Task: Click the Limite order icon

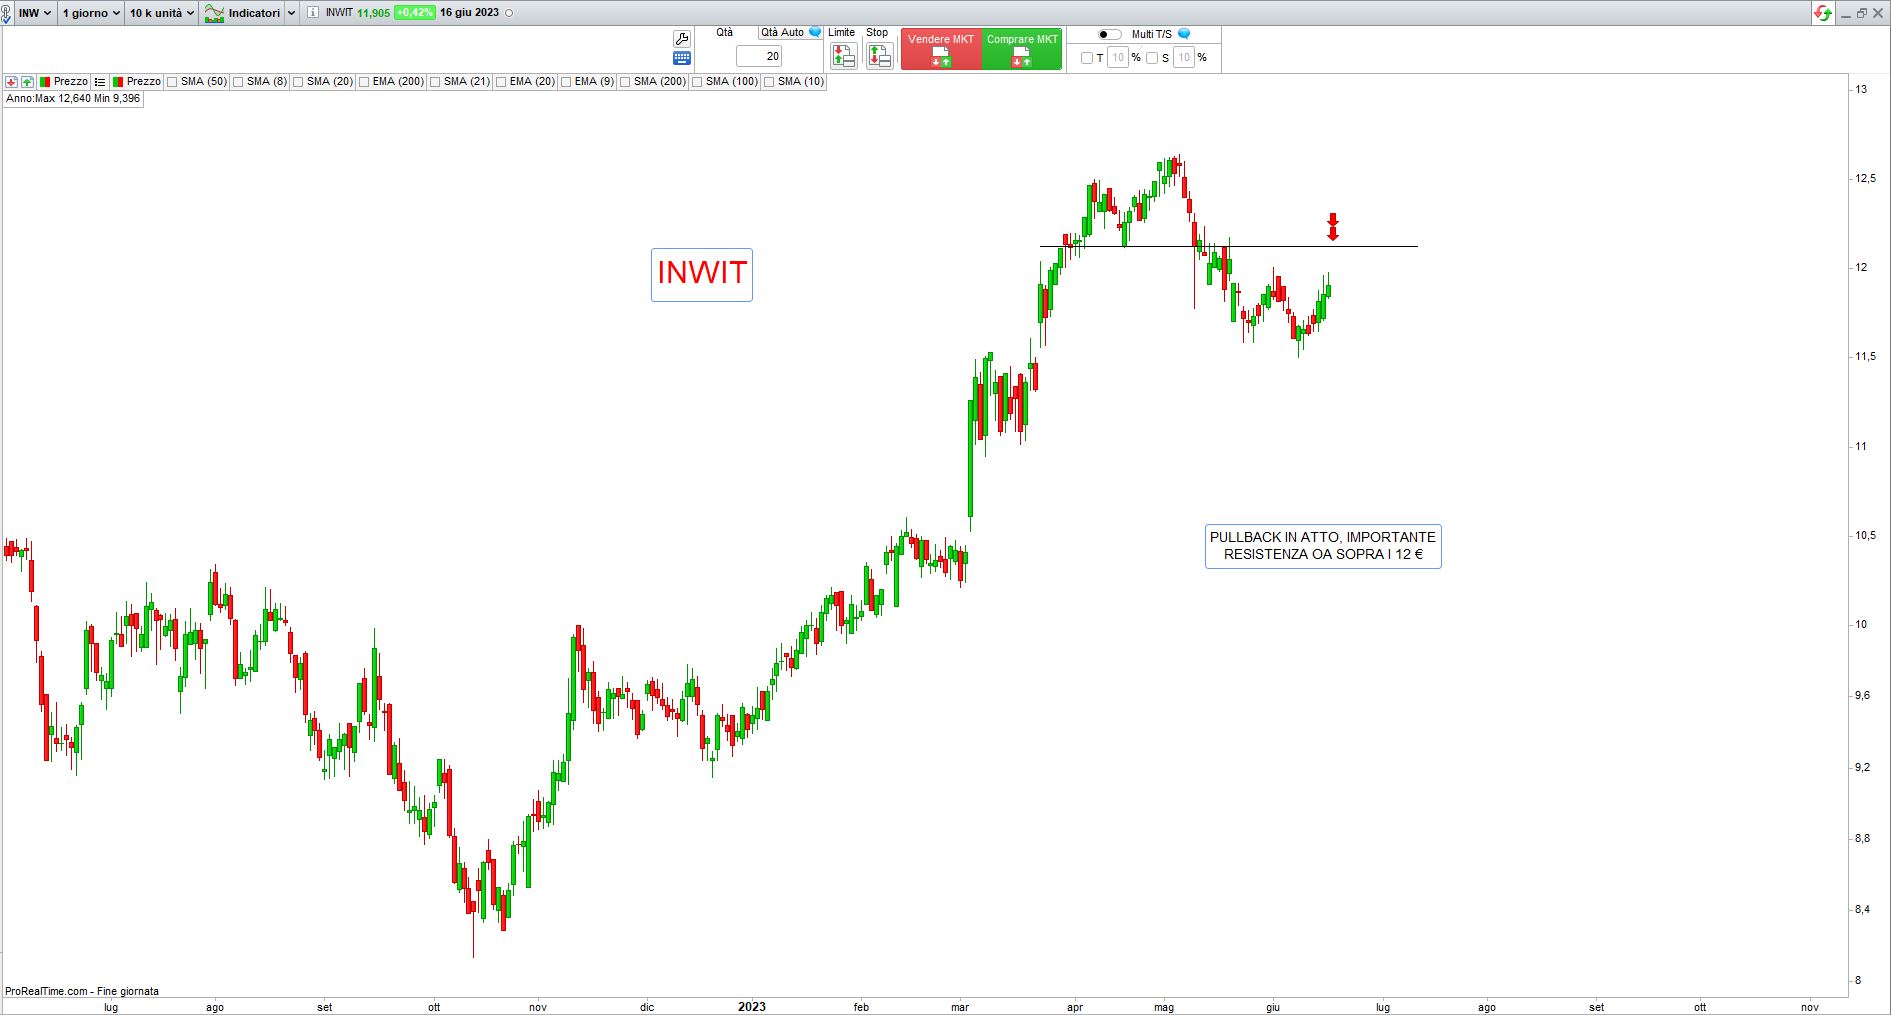Action: tap(843, 56)
